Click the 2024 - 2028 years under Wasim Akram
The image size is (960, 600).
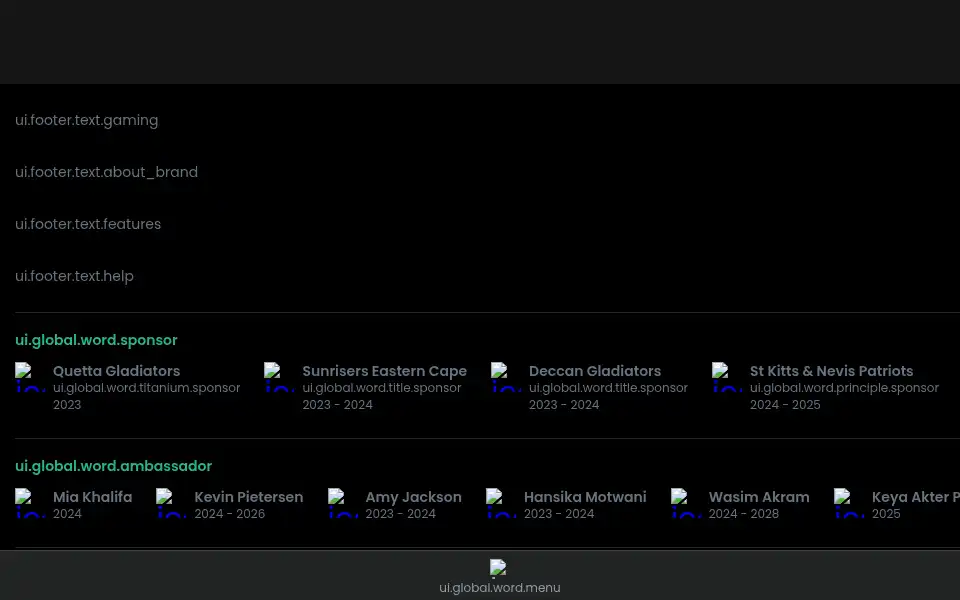744,514
